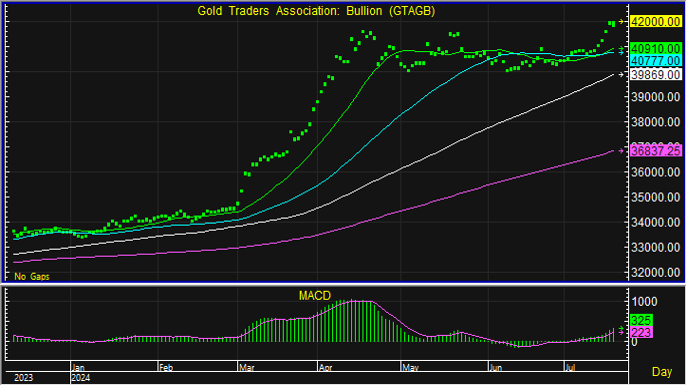Click the yellow arrow marker beside 42000.00

click(621, 21)
